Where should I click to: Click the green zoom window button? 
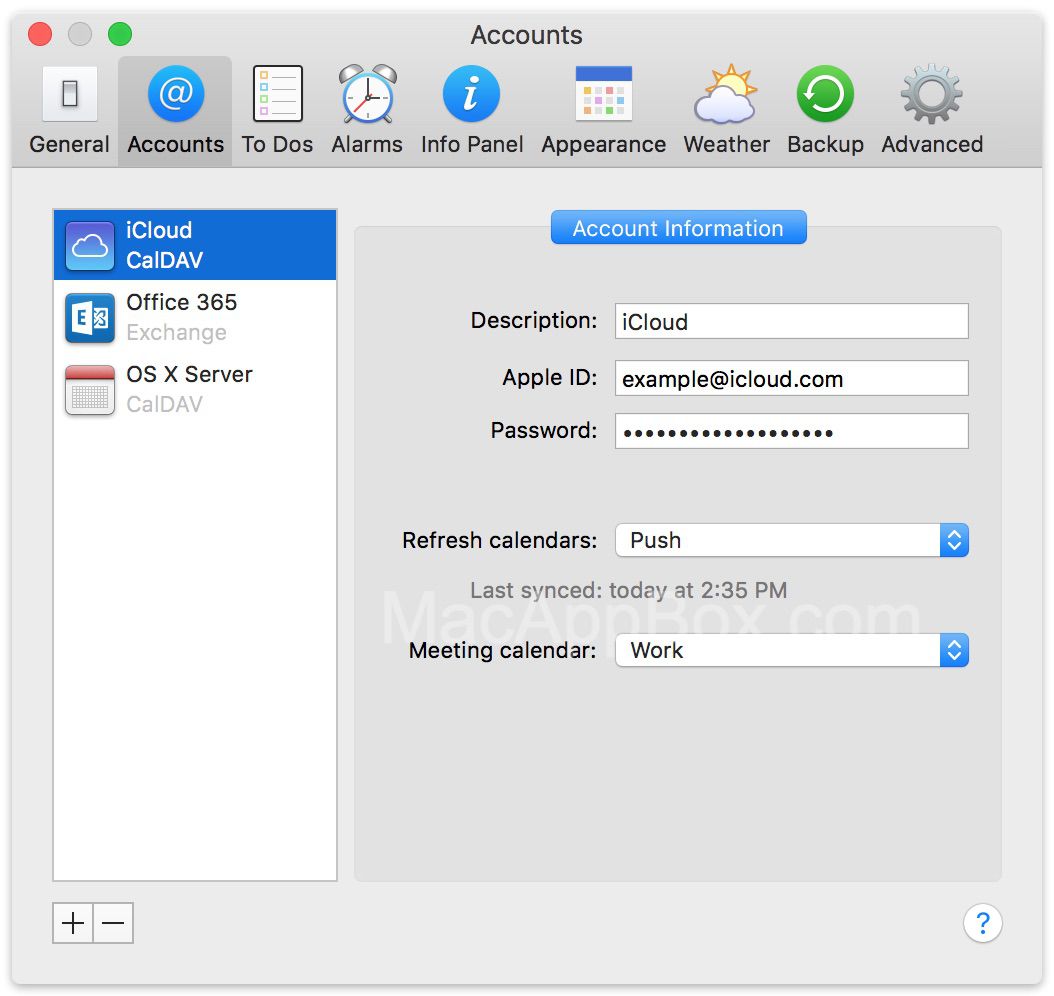click(x=120, y=34)
